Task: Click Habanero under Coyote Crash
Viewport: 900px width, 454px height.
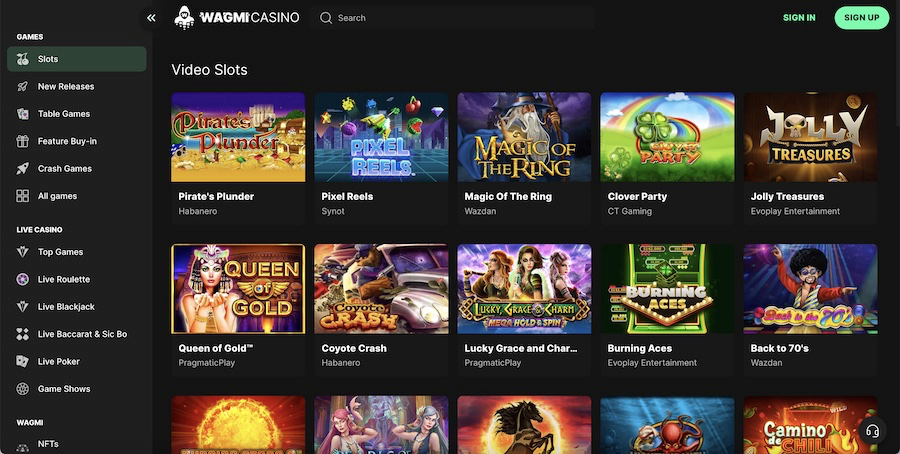Action: 341,363
